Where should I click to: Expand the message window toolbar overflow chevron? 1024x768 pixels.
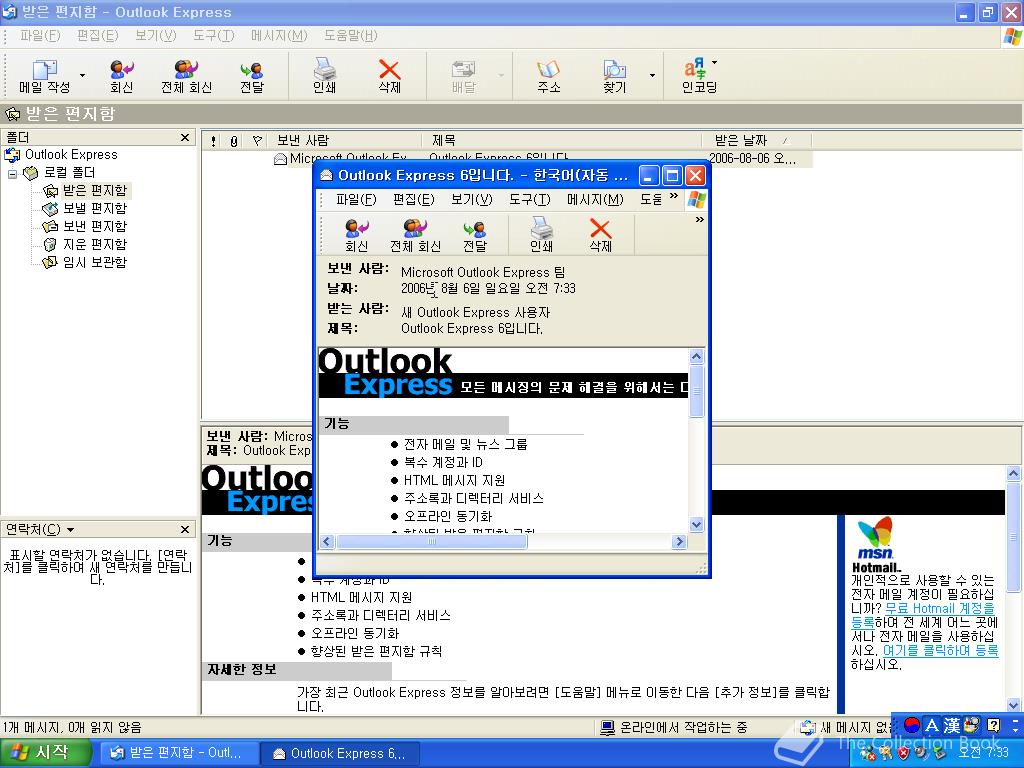click(699, 220)
